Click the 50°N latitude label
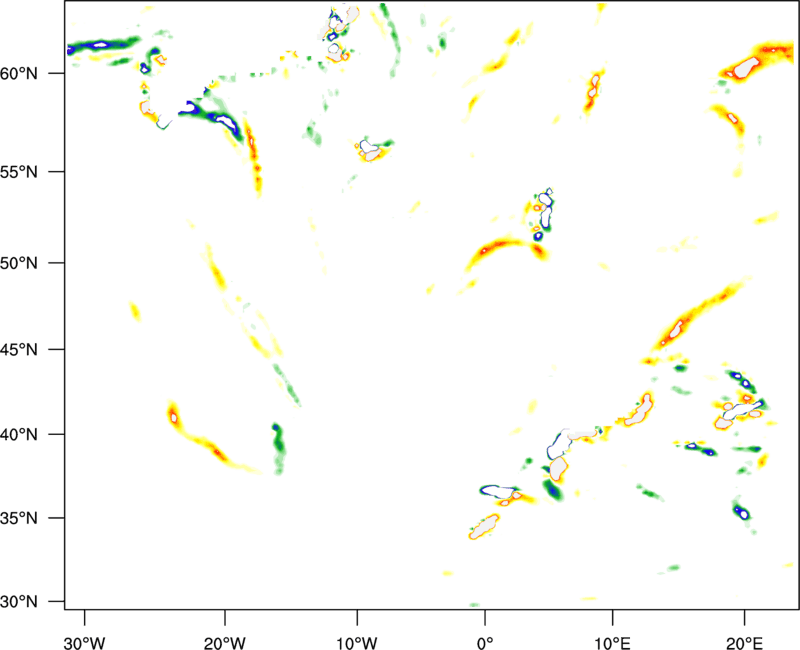The height and width of the screenshot is (650, 800). [x=19, y=263]
